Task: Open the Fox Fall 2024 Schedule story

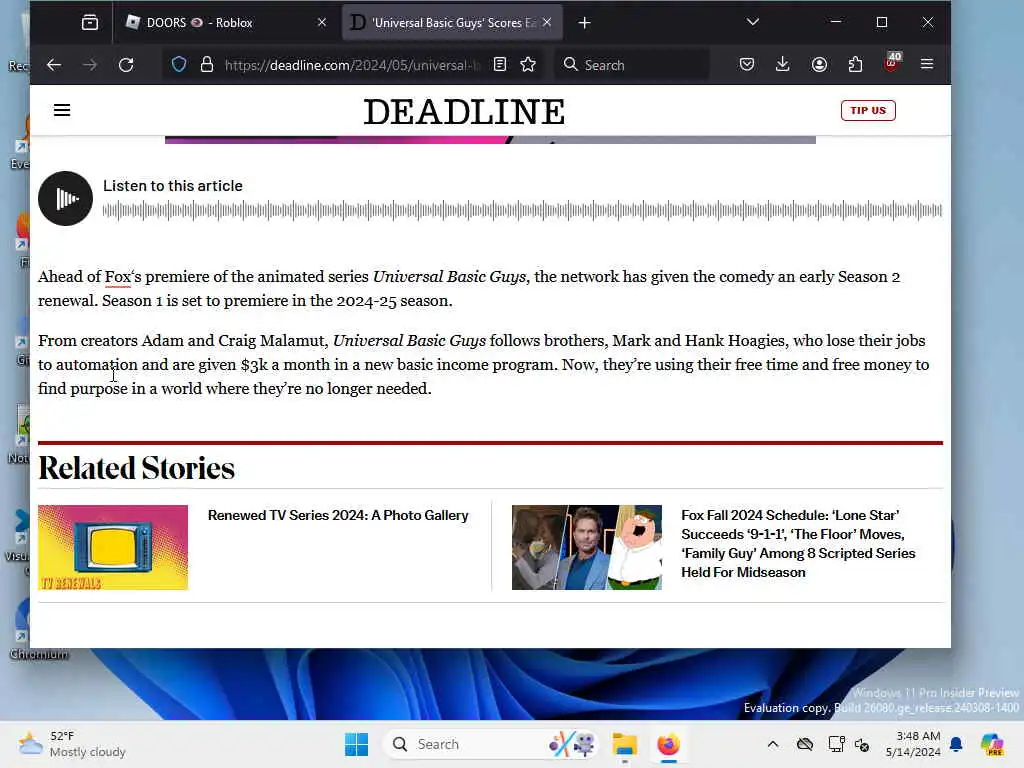Action: pos(798,543)
